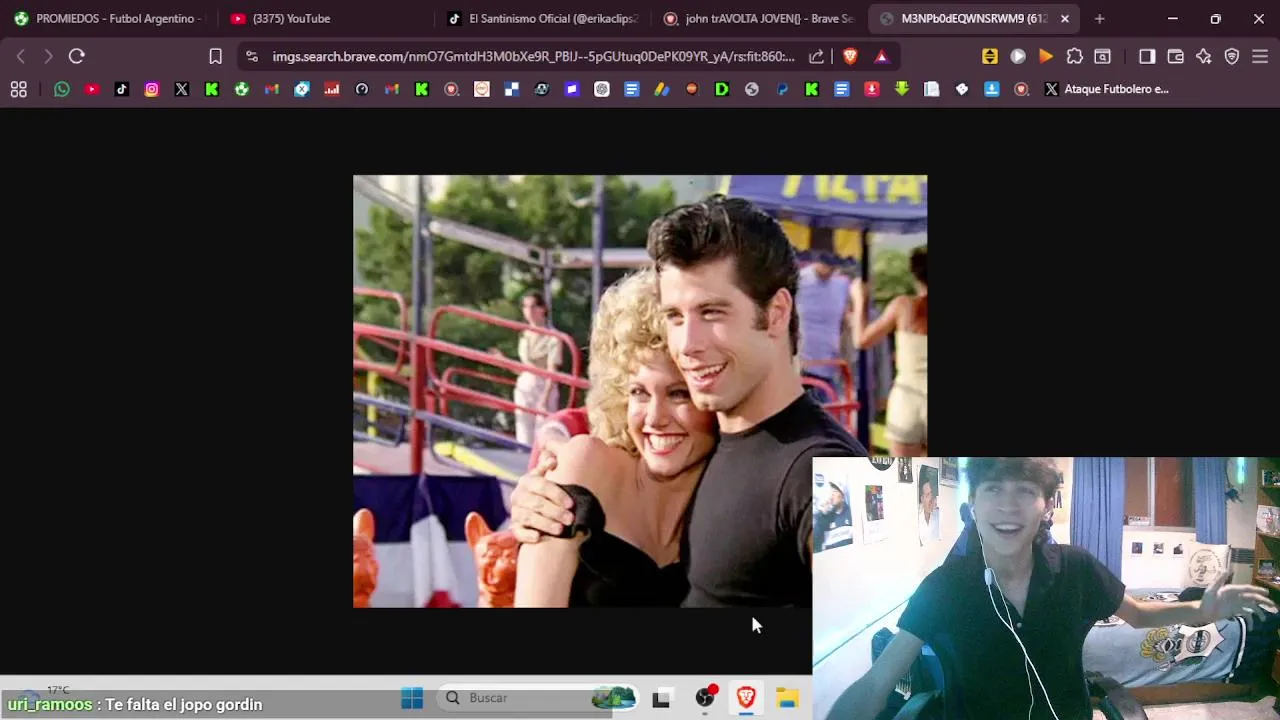Open Brave Shields lion icon

[x=850, y=57]
